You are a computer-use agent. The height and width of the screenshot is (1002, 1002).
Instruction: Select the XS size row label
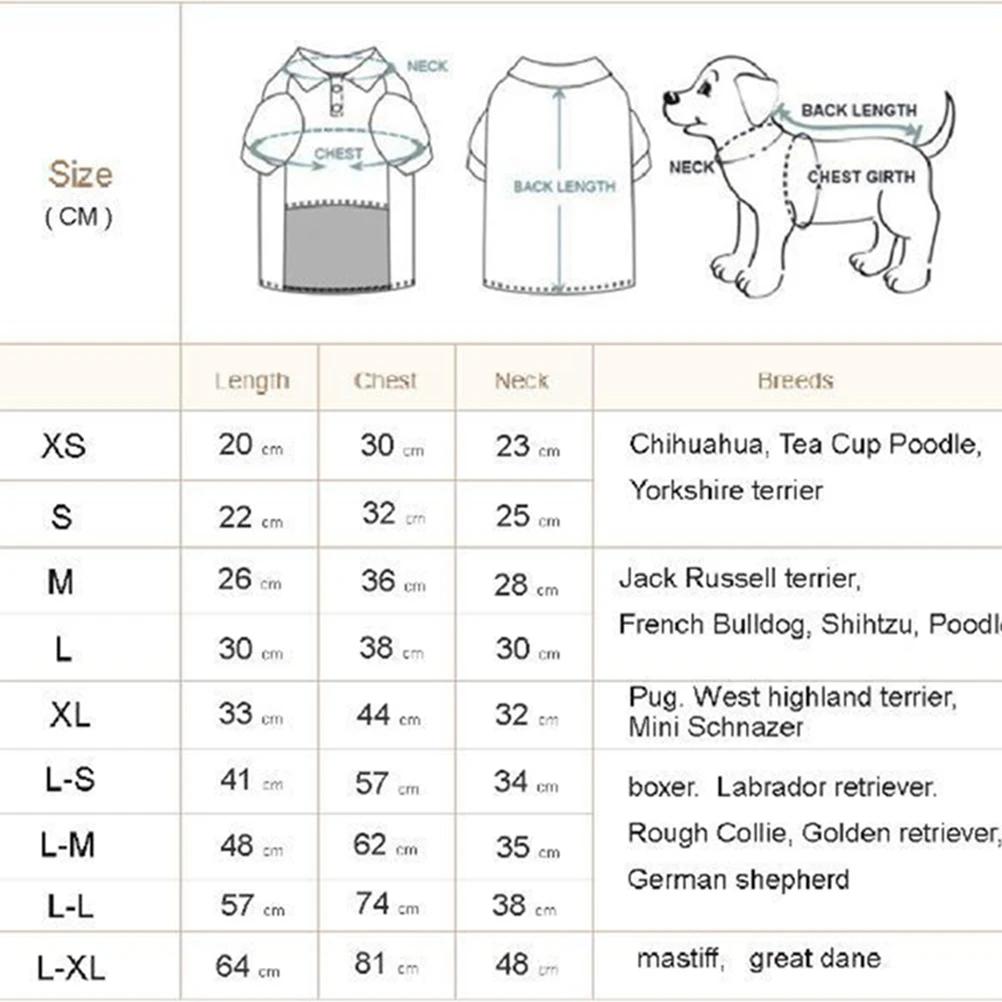tap(63, 446)
